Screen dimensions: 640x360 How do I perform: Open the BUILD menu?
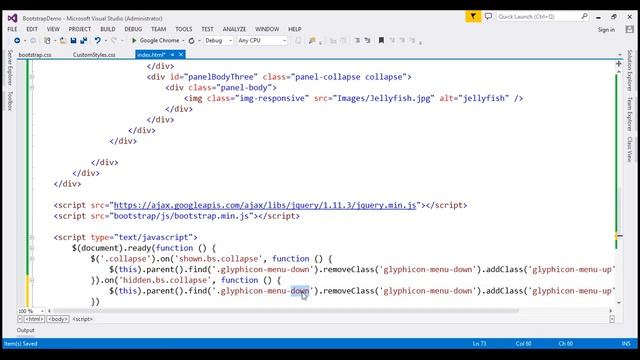click(108, 29)
